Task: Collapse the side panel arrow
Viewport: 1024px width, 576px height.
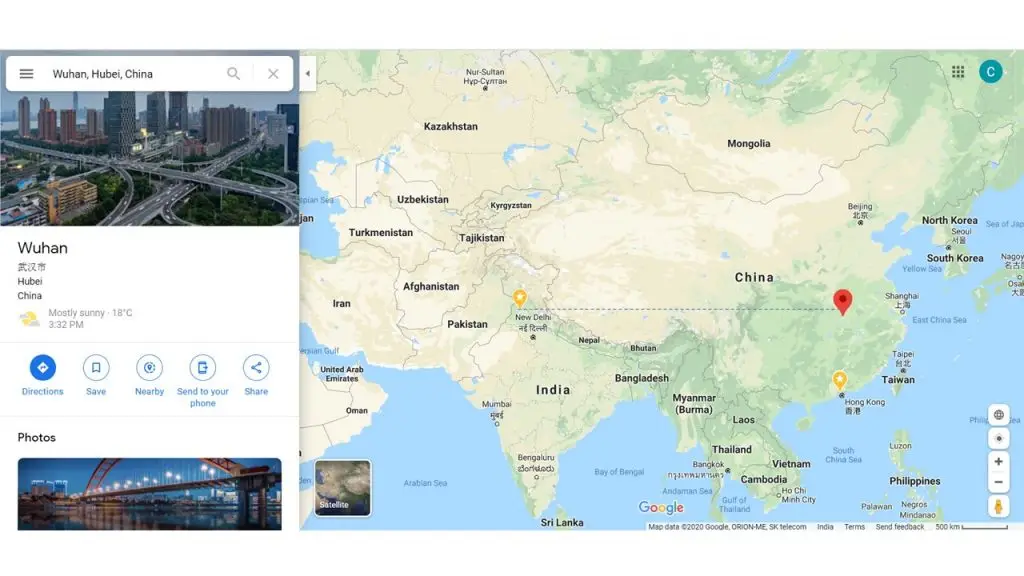Action: tap(307, 73)
